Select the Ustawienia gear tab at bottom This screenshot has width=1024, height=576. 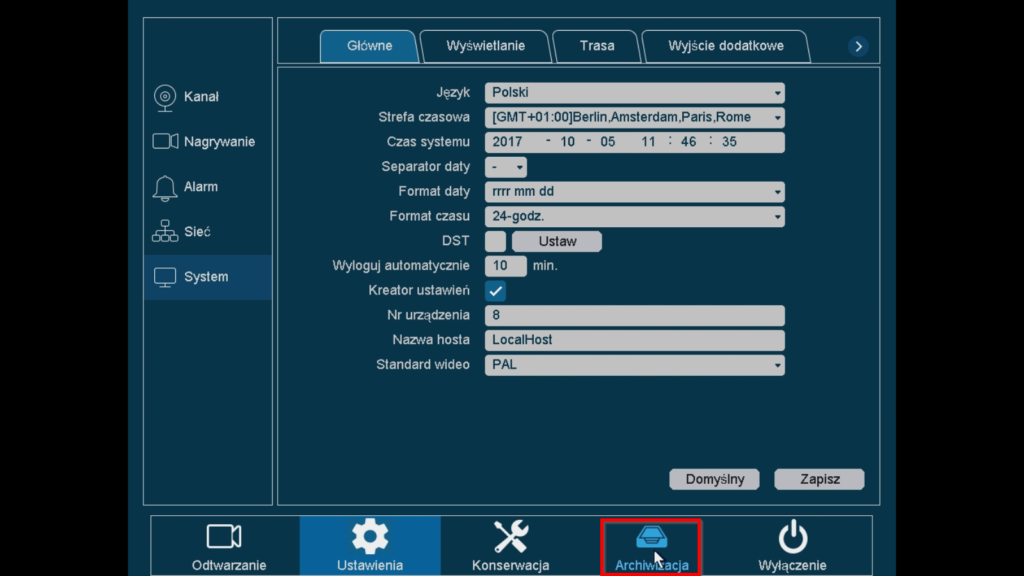tap(368, 545)
